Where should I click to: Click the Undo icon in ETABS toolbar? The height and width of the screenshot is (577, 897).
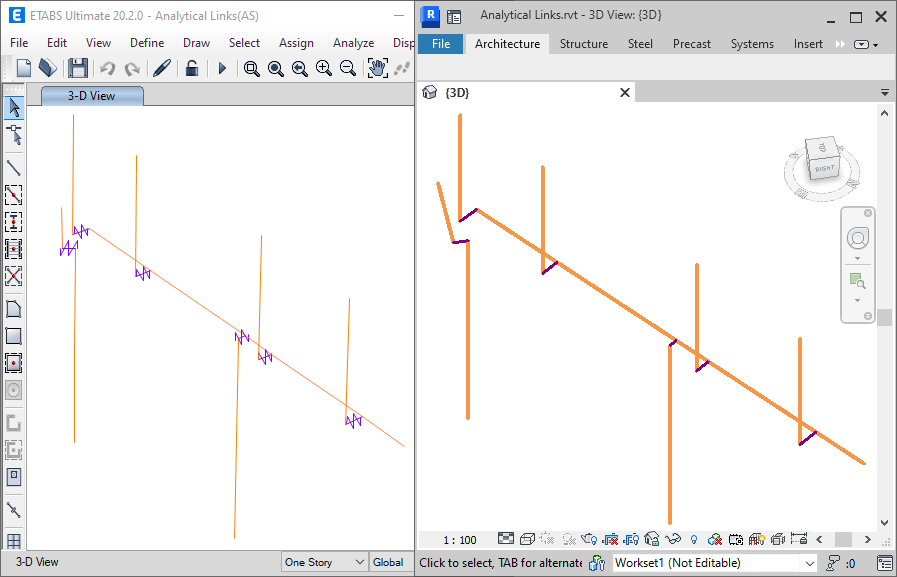108,68
